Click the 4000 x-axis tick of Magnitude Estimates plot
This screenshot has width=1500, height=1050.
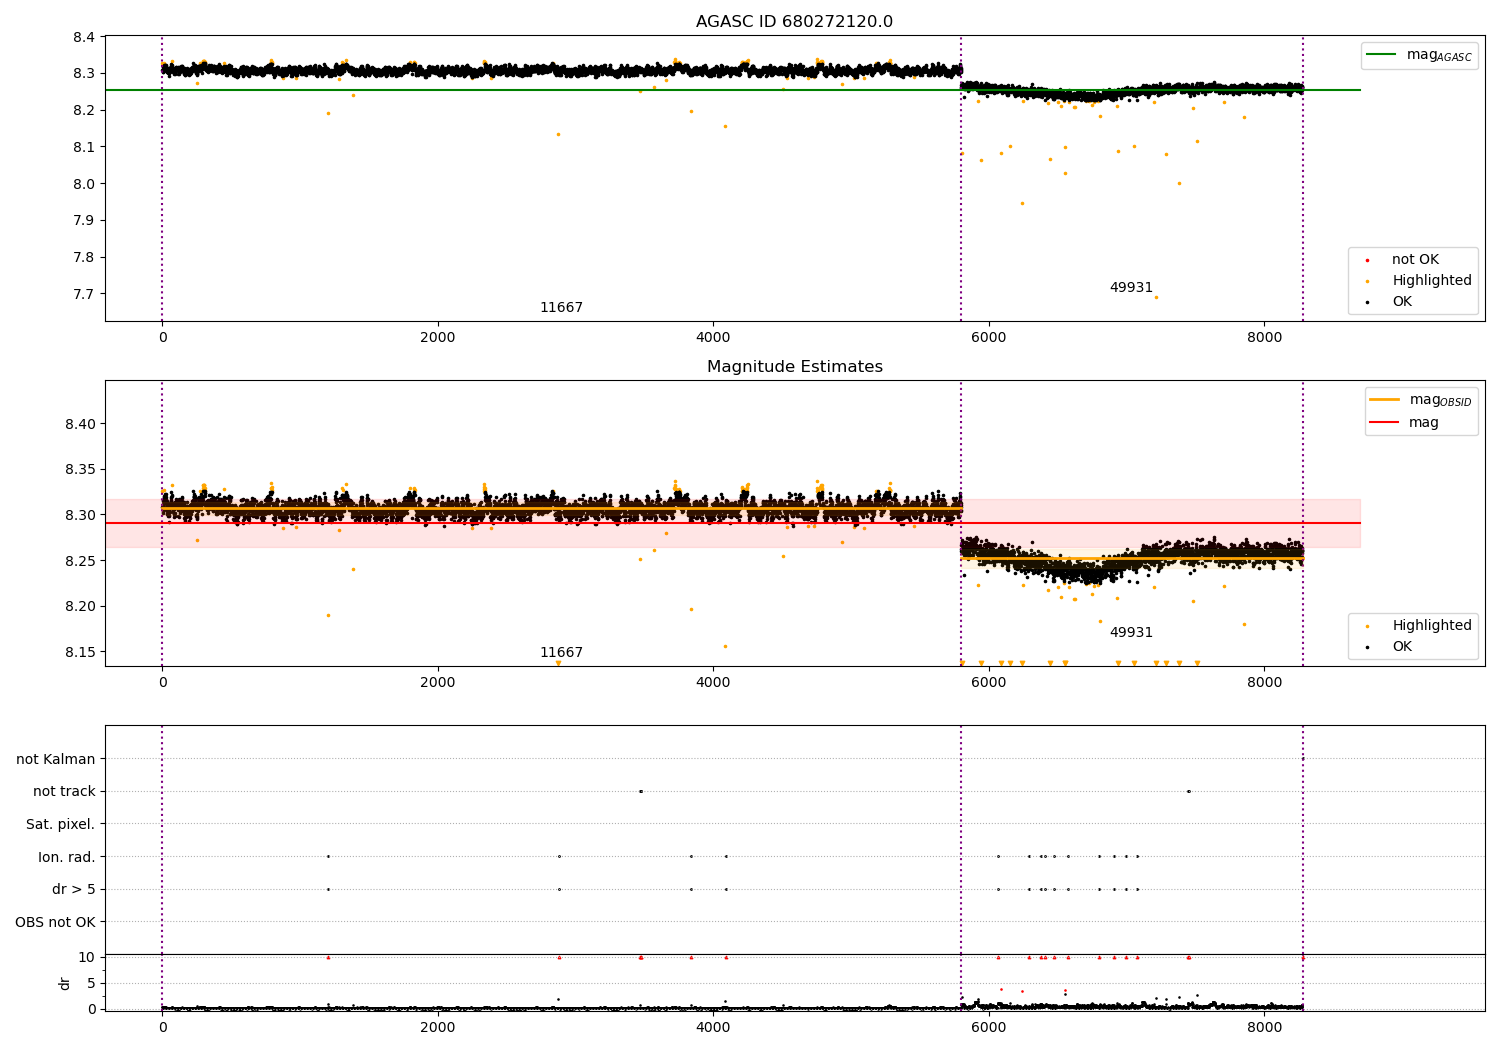pos(713,683)
